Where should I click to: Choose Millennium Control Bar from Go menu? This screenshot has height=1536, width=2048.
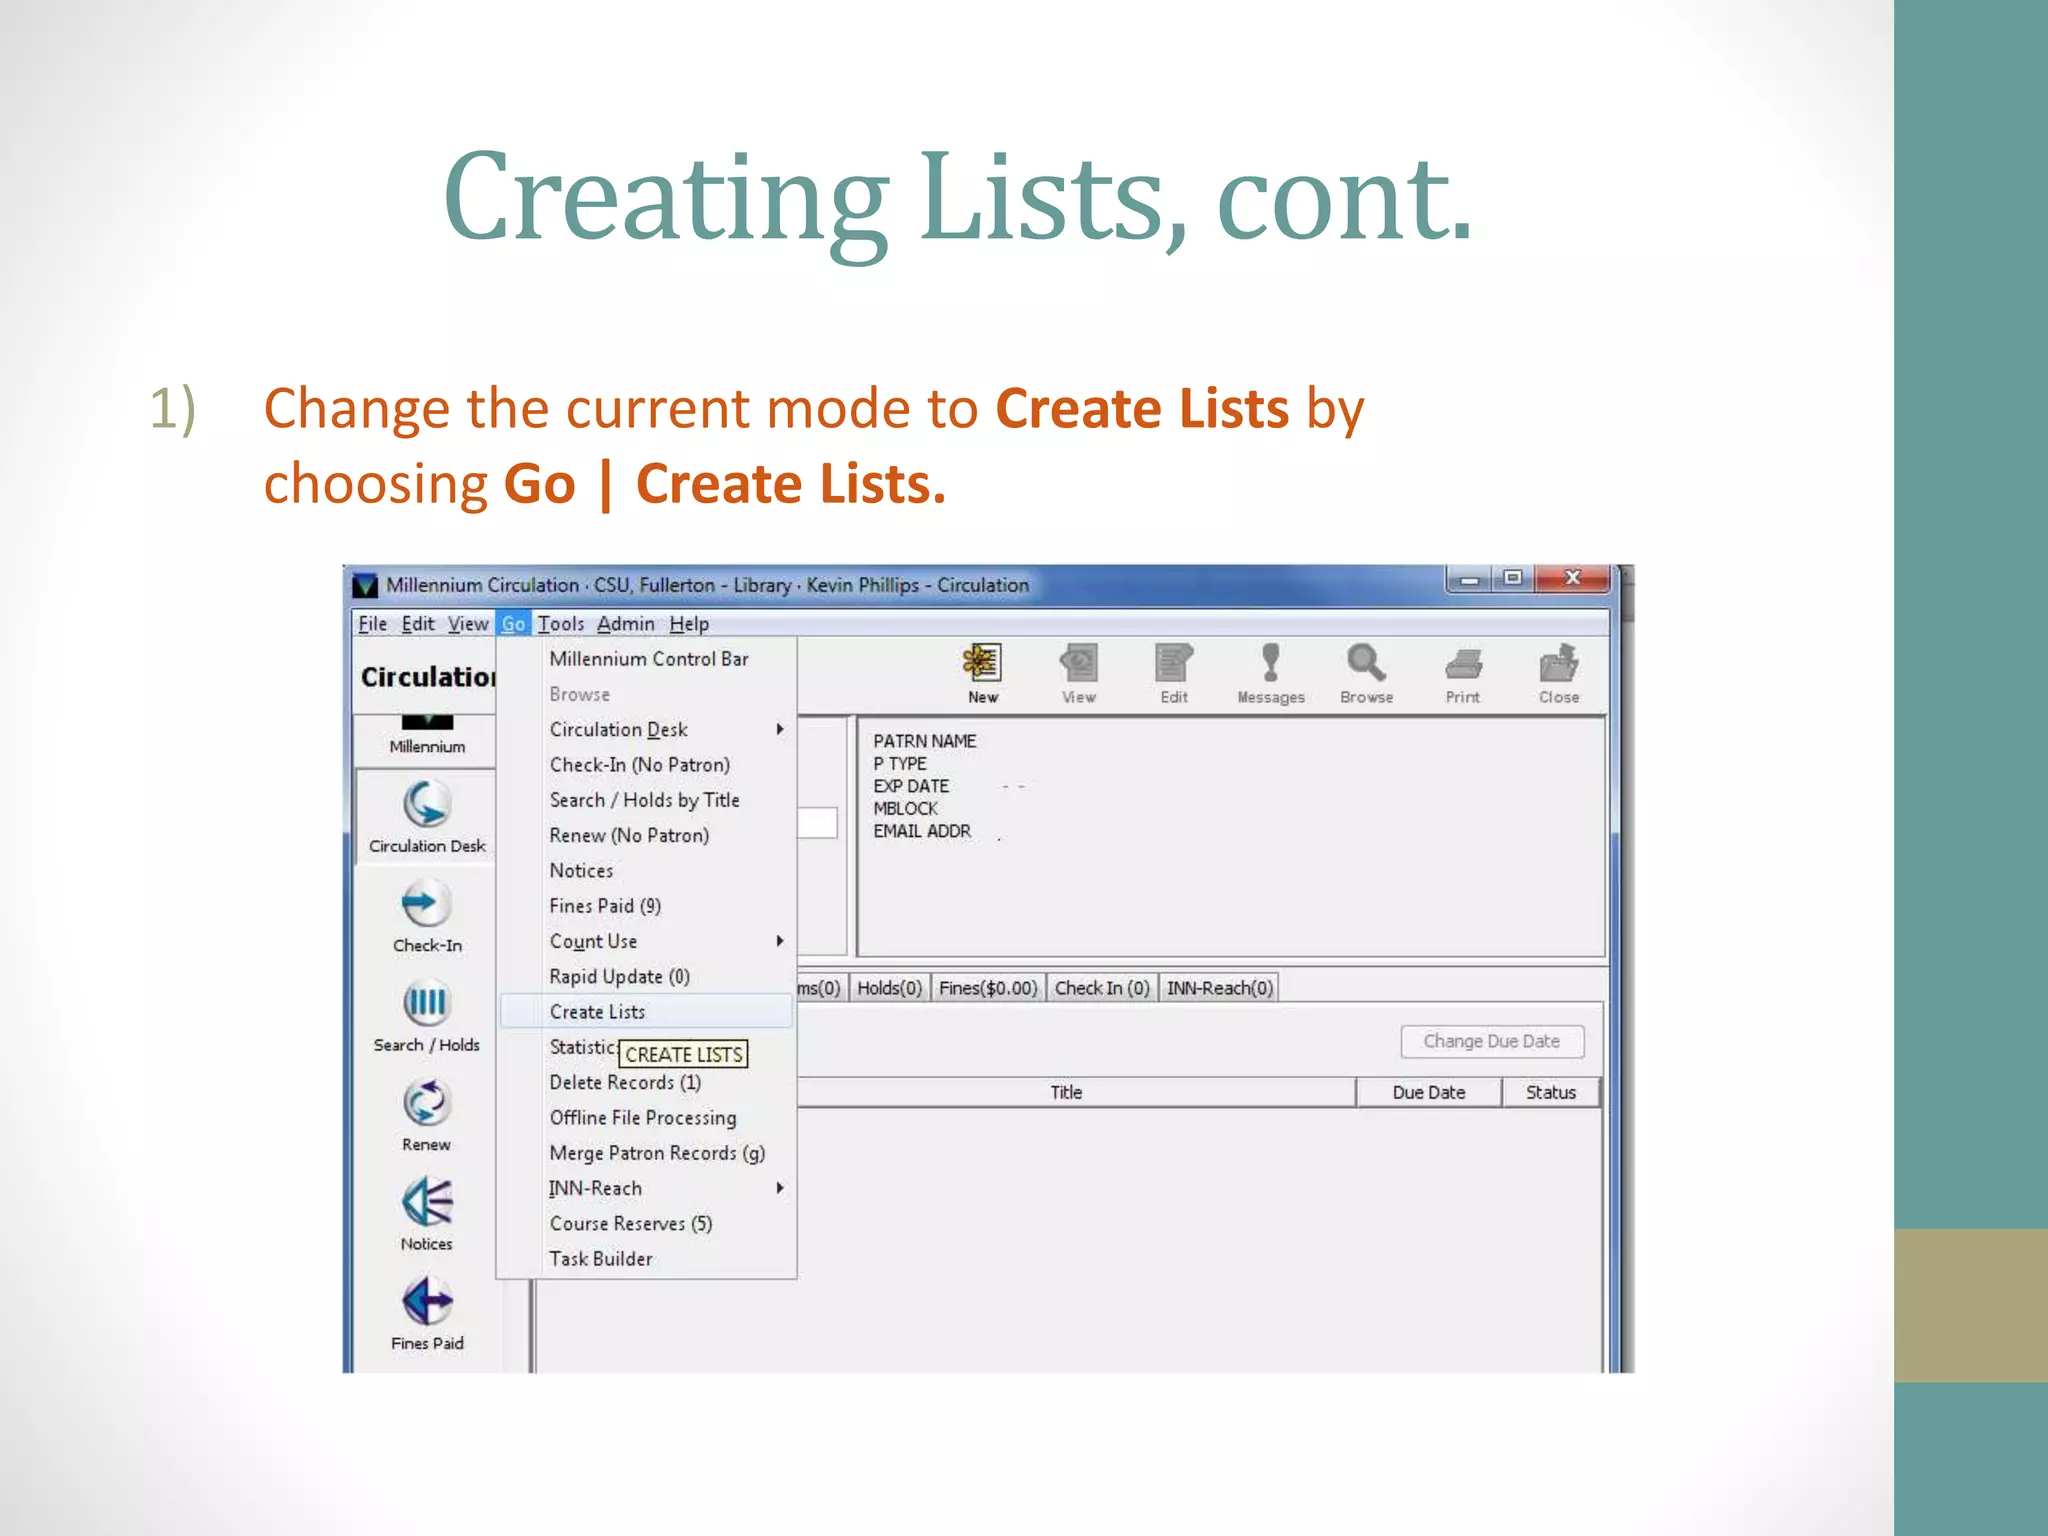point(647,659)
